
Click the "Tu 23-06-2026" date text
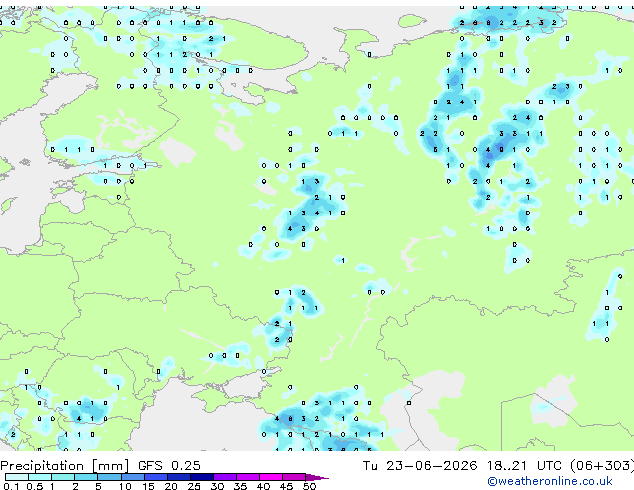(420, 466)
